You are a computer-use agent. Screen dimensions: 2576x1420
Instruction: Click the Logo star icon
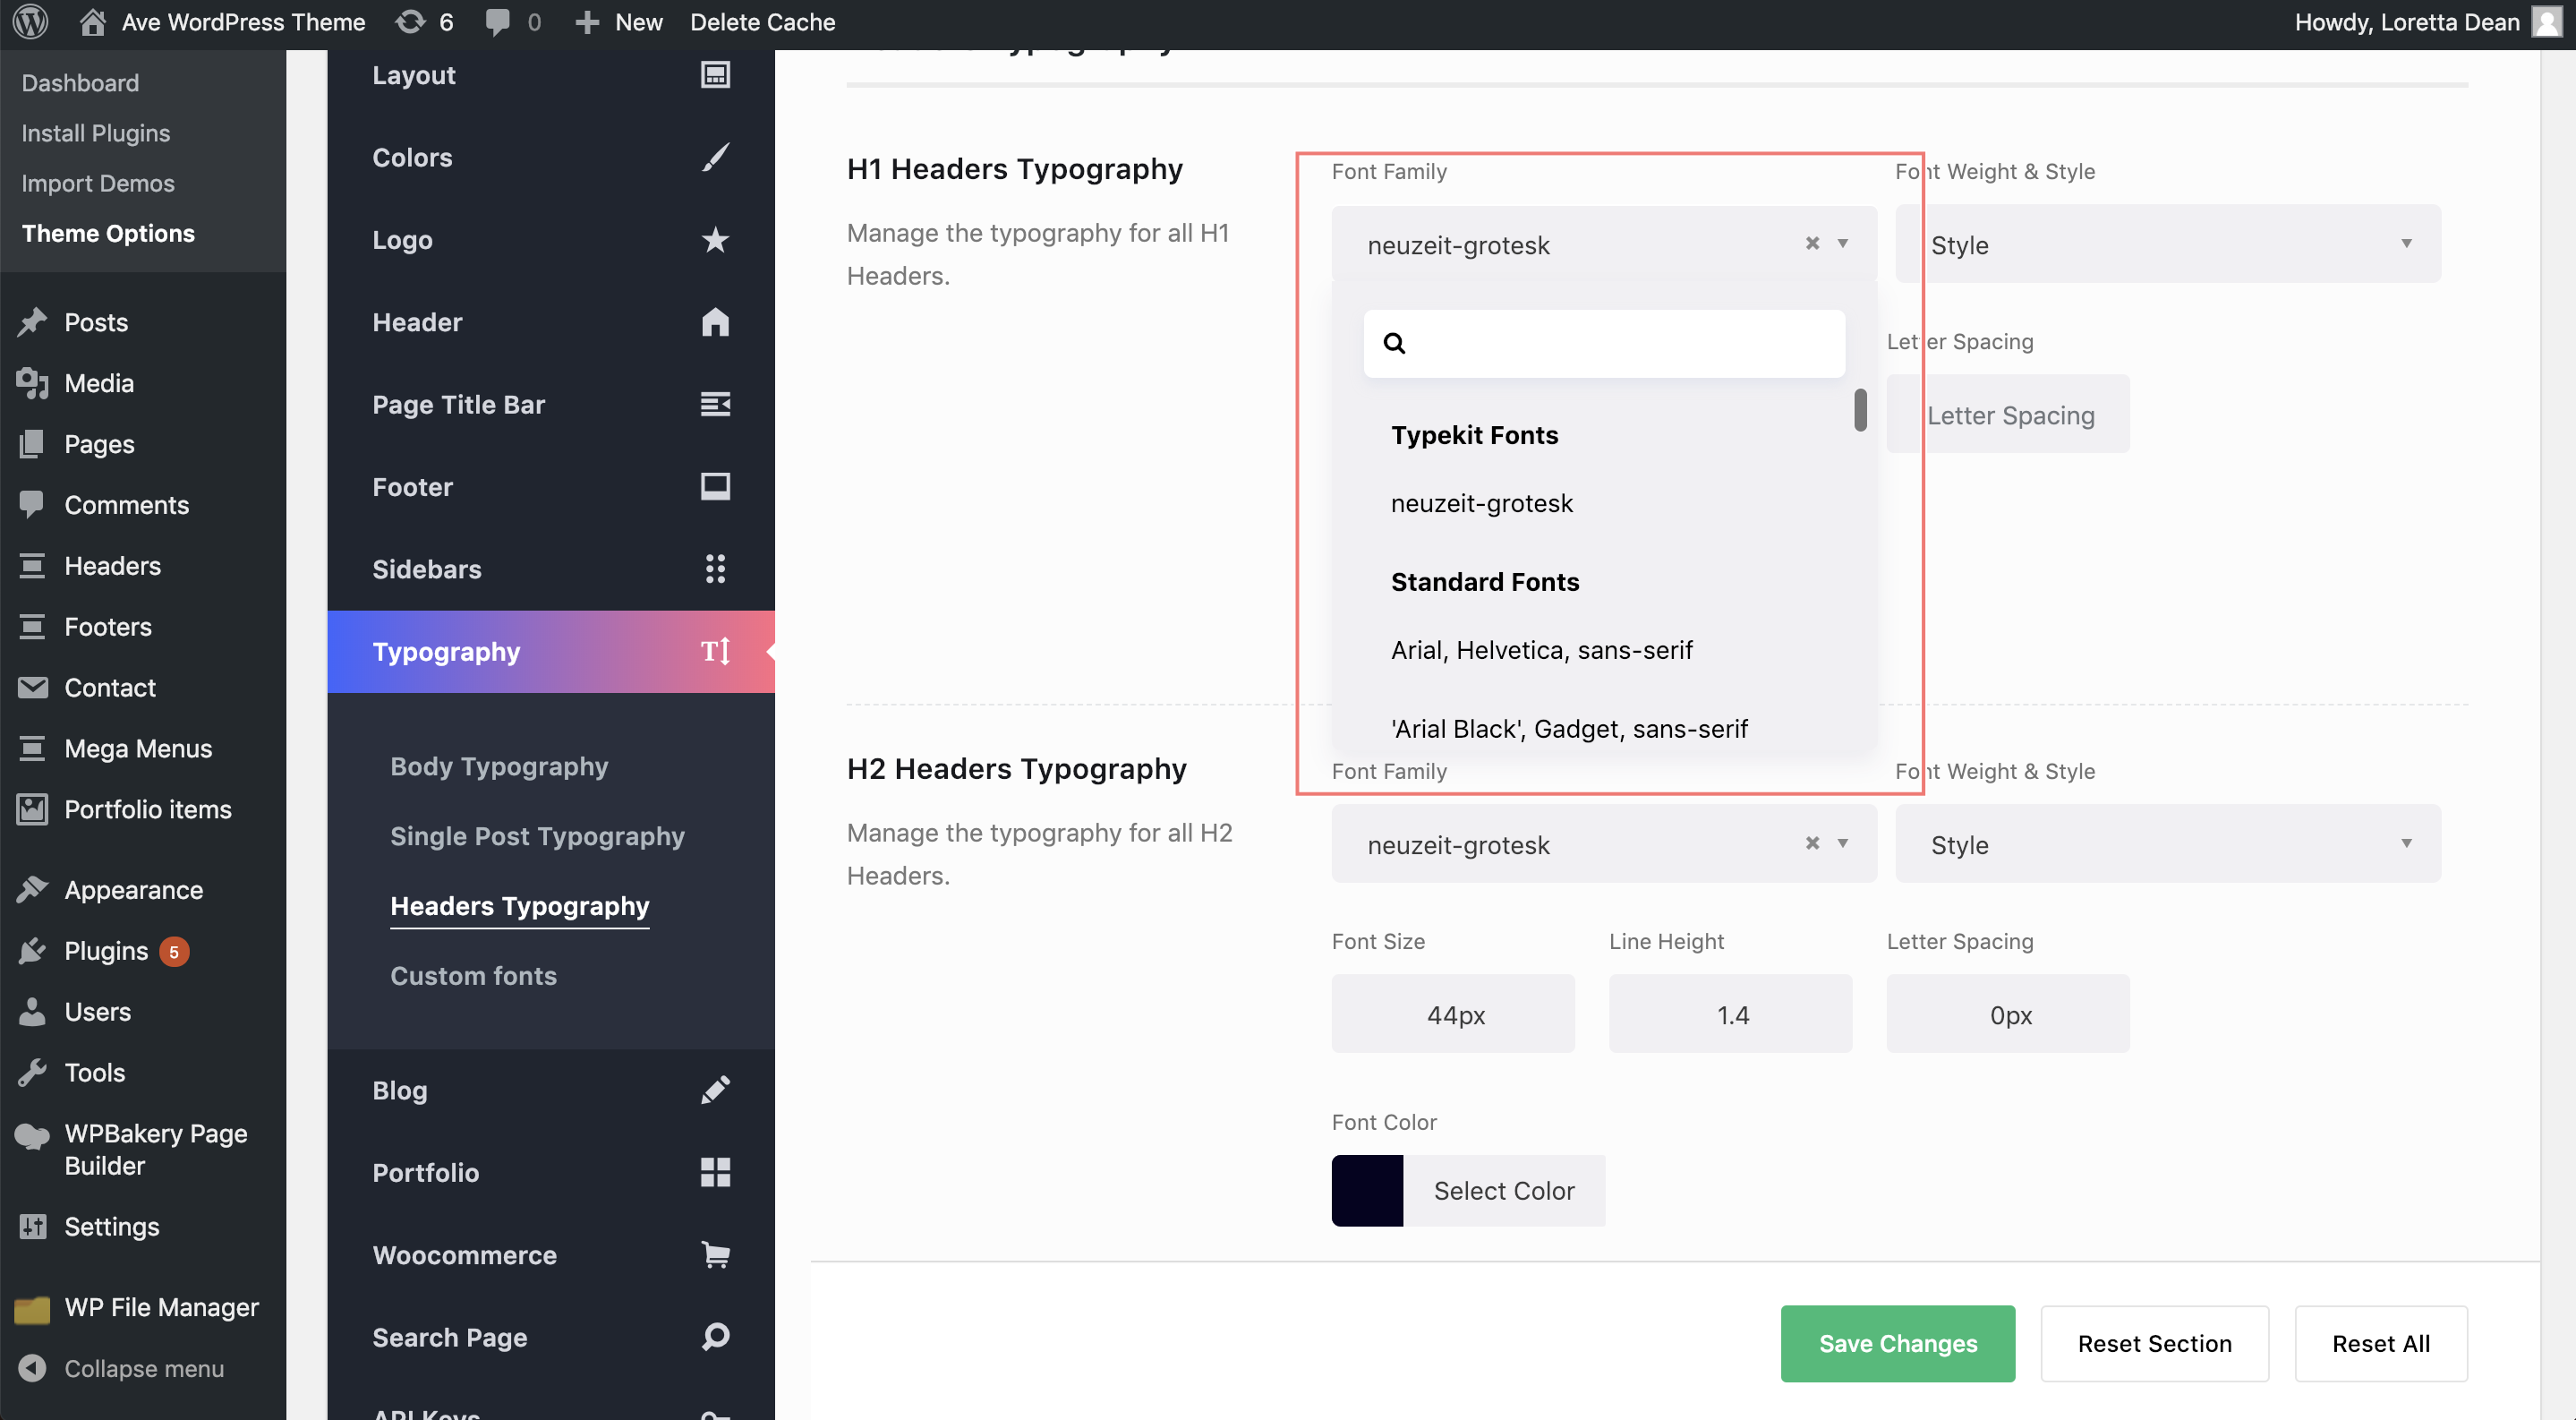(x=715, y=240)
